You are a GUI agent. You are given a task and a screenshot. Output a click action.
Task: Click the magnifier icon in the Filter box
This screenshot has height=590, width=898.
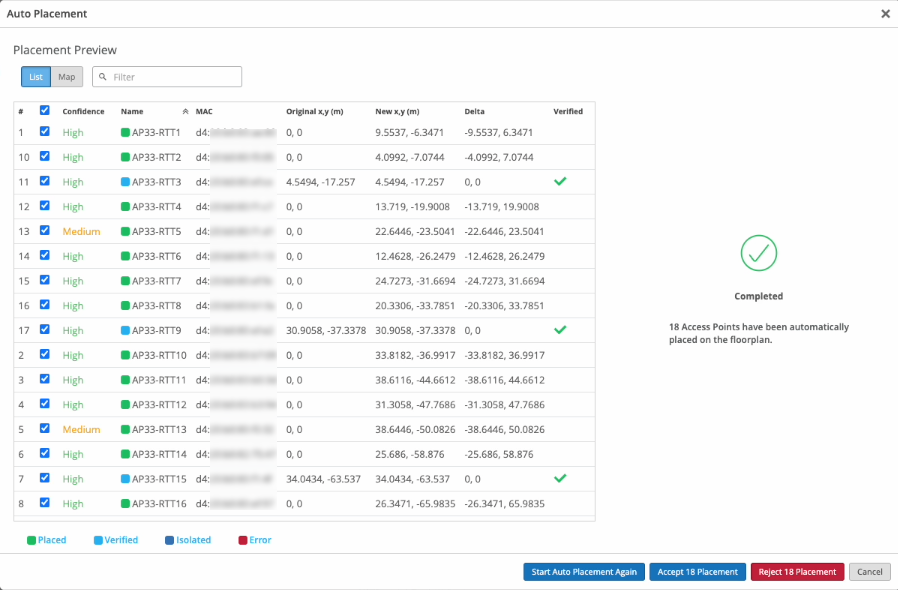103,77
